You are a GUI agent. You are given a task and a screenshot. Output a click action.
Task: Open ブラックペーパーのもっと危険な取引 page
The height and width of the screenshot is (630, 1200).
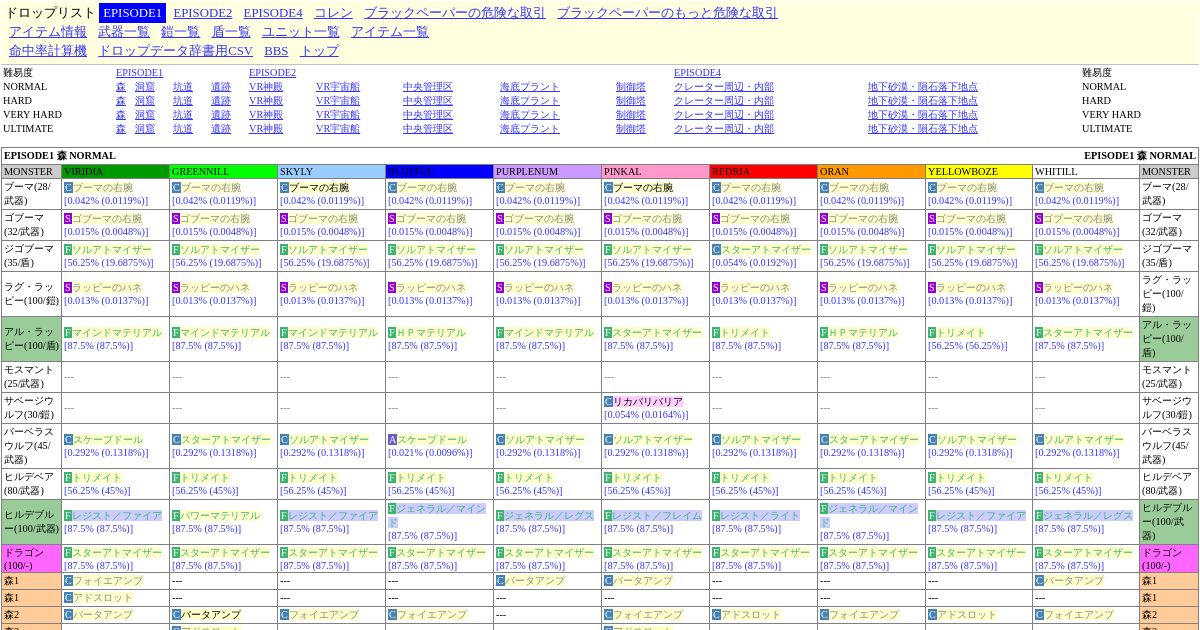coord(667,13)
